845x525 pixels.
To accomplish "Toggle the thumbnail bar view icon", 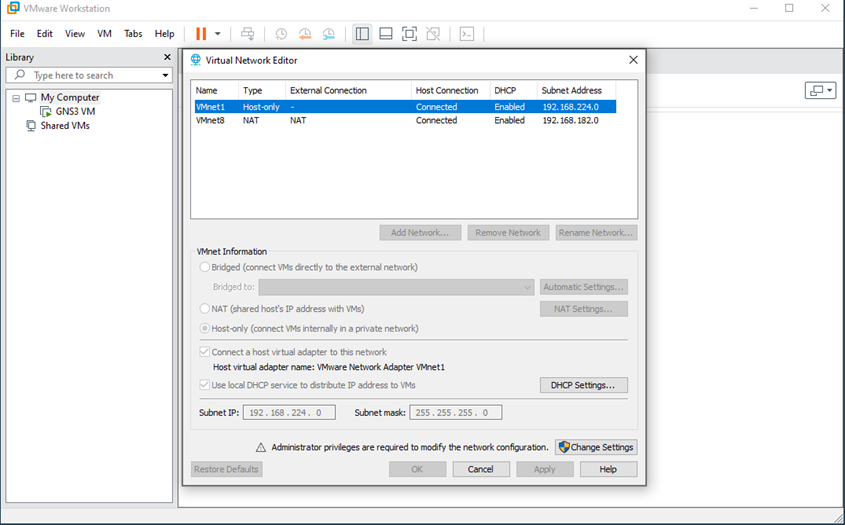I will point(386,34).
